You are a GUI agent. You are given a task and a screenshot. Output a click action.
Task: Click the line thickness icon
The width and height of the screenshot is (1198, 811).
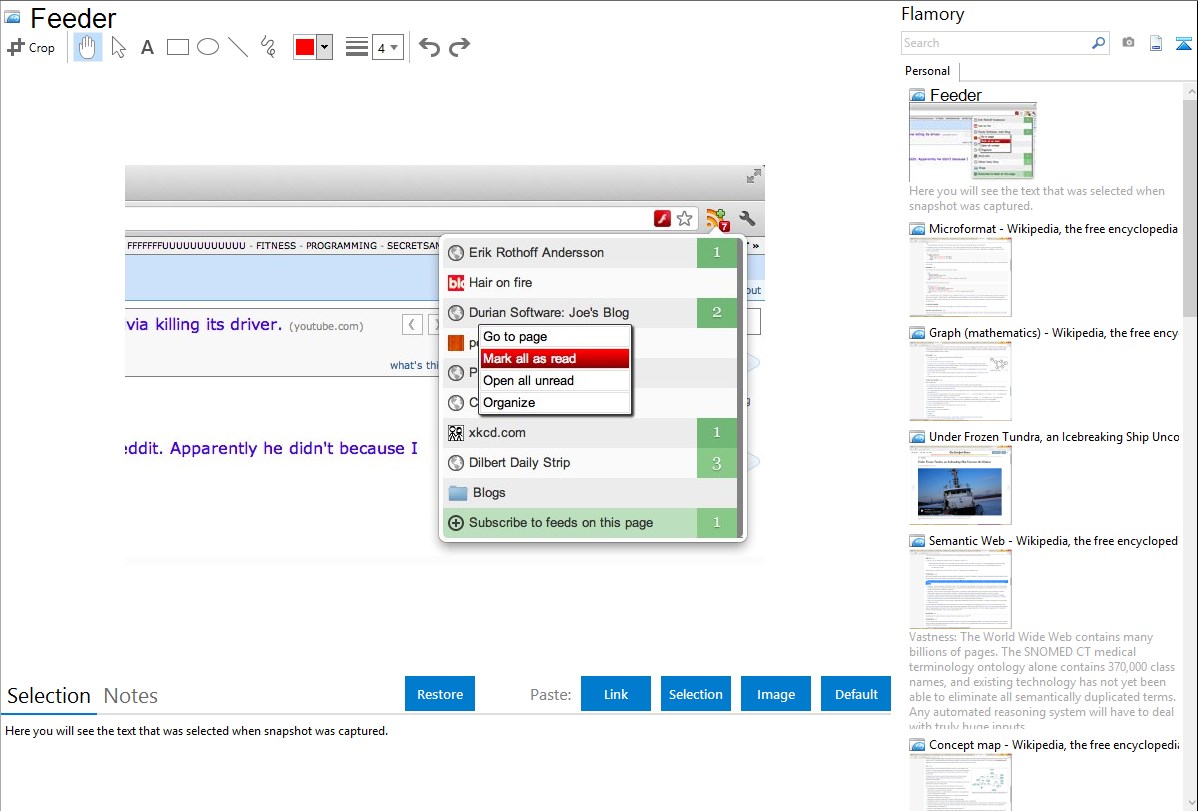356,47
